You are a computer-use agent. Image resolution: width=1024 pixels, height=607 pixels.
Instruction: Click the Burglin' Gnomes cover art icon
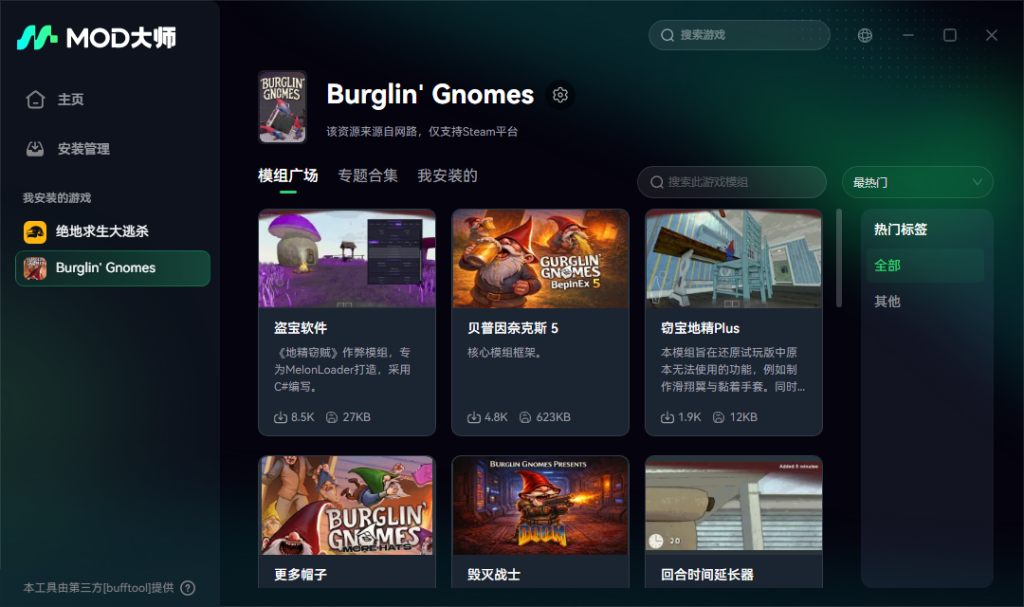click(282, 106)
